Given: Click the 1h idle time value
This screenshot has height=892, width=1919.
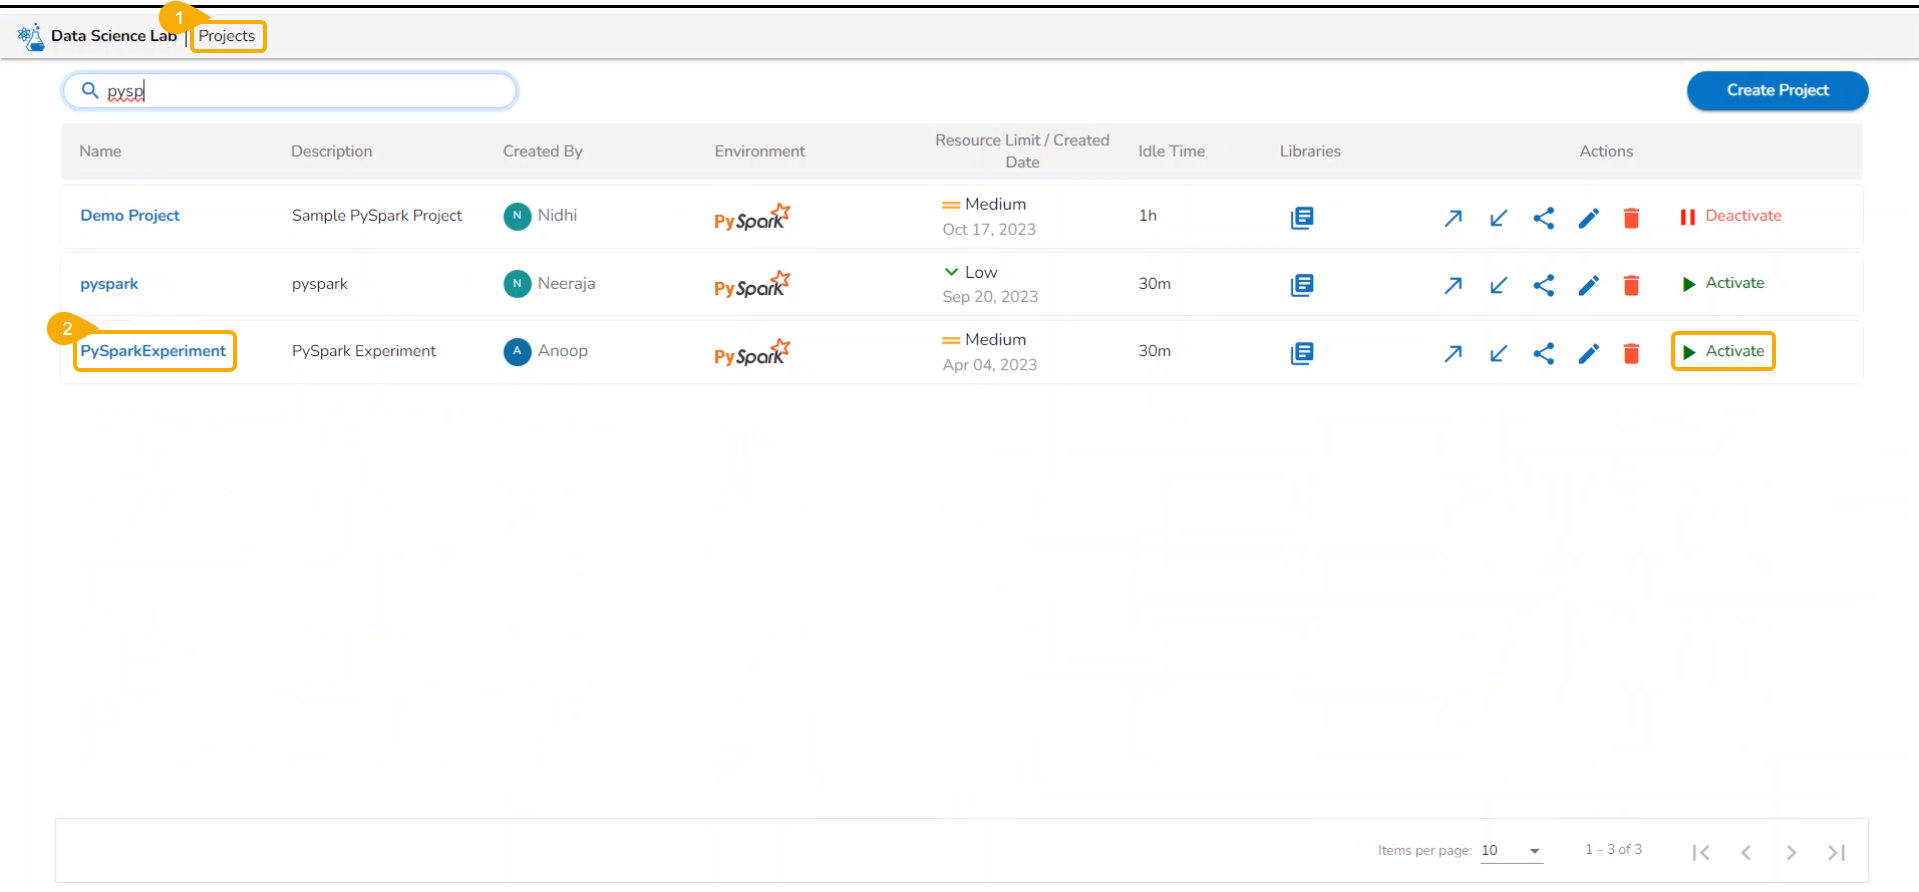Looking at the screenshot, I should point(1148,216).
